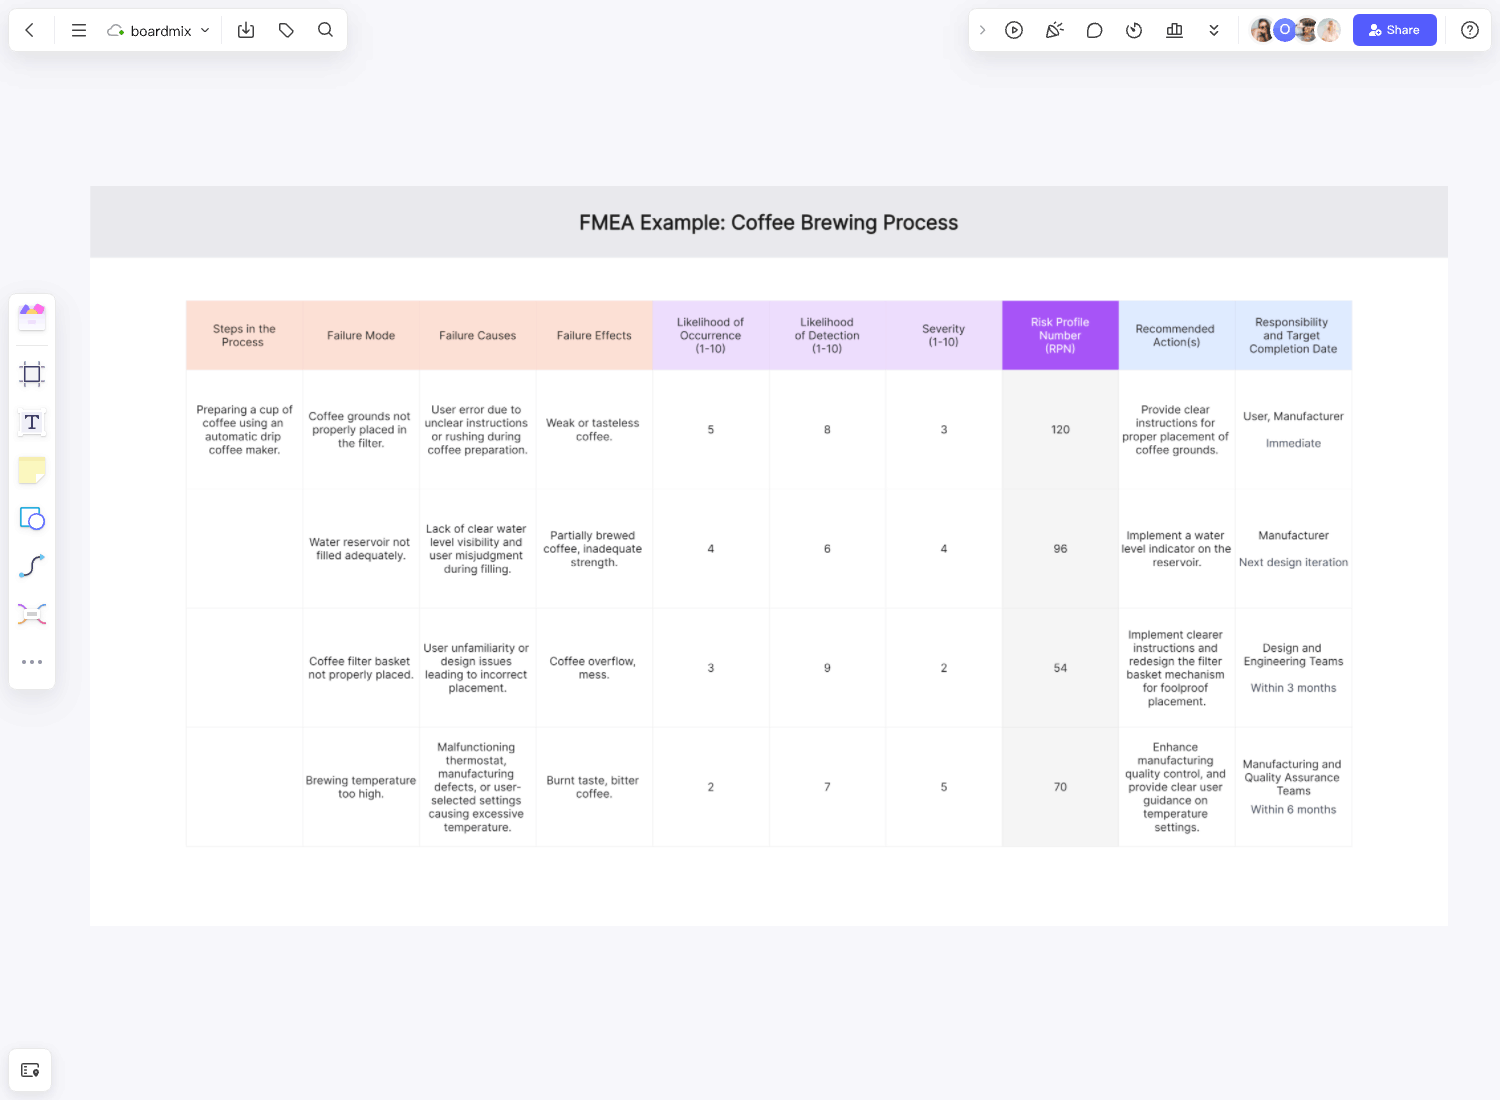The width and height of the screenshot is (1500, 1100).
Task: Select the Shapes tool in sidebar
Action: [x=32, y=518]
